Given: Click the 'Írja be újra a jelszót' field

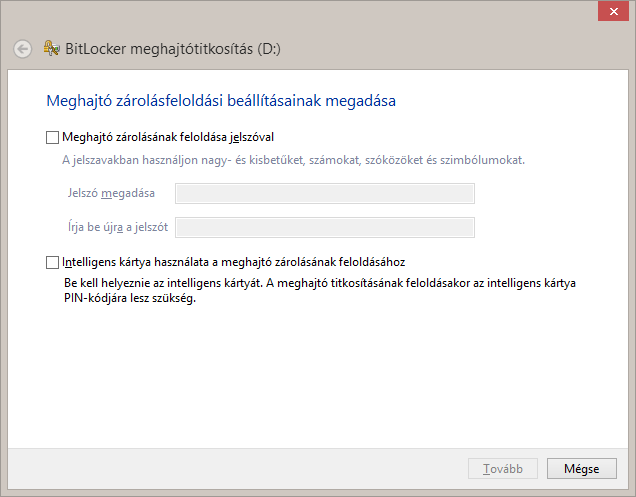Looking at the screenshot, I should point(325,228).
